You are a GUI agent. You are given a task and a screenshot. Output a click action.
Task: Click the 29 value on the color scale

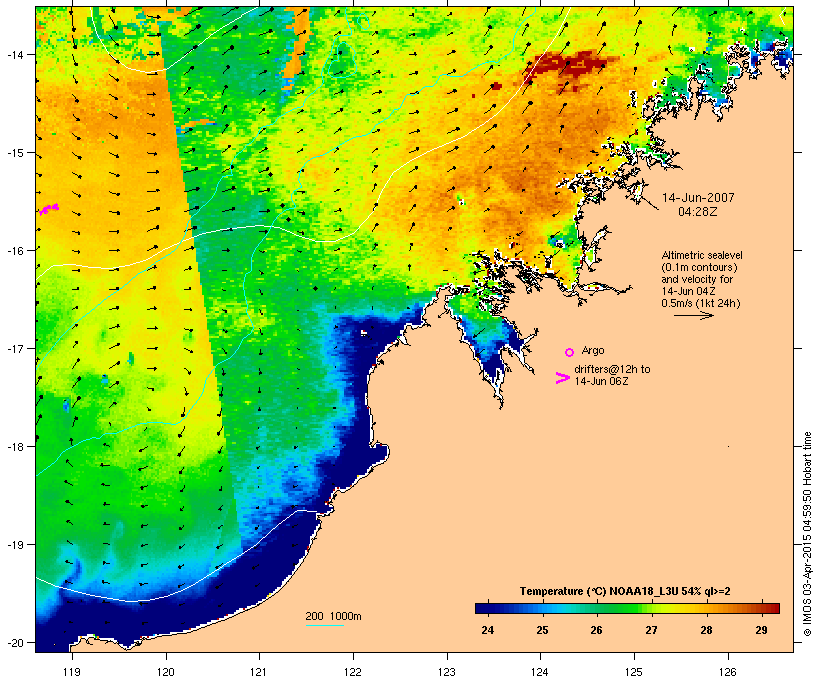tap(761, 630)
